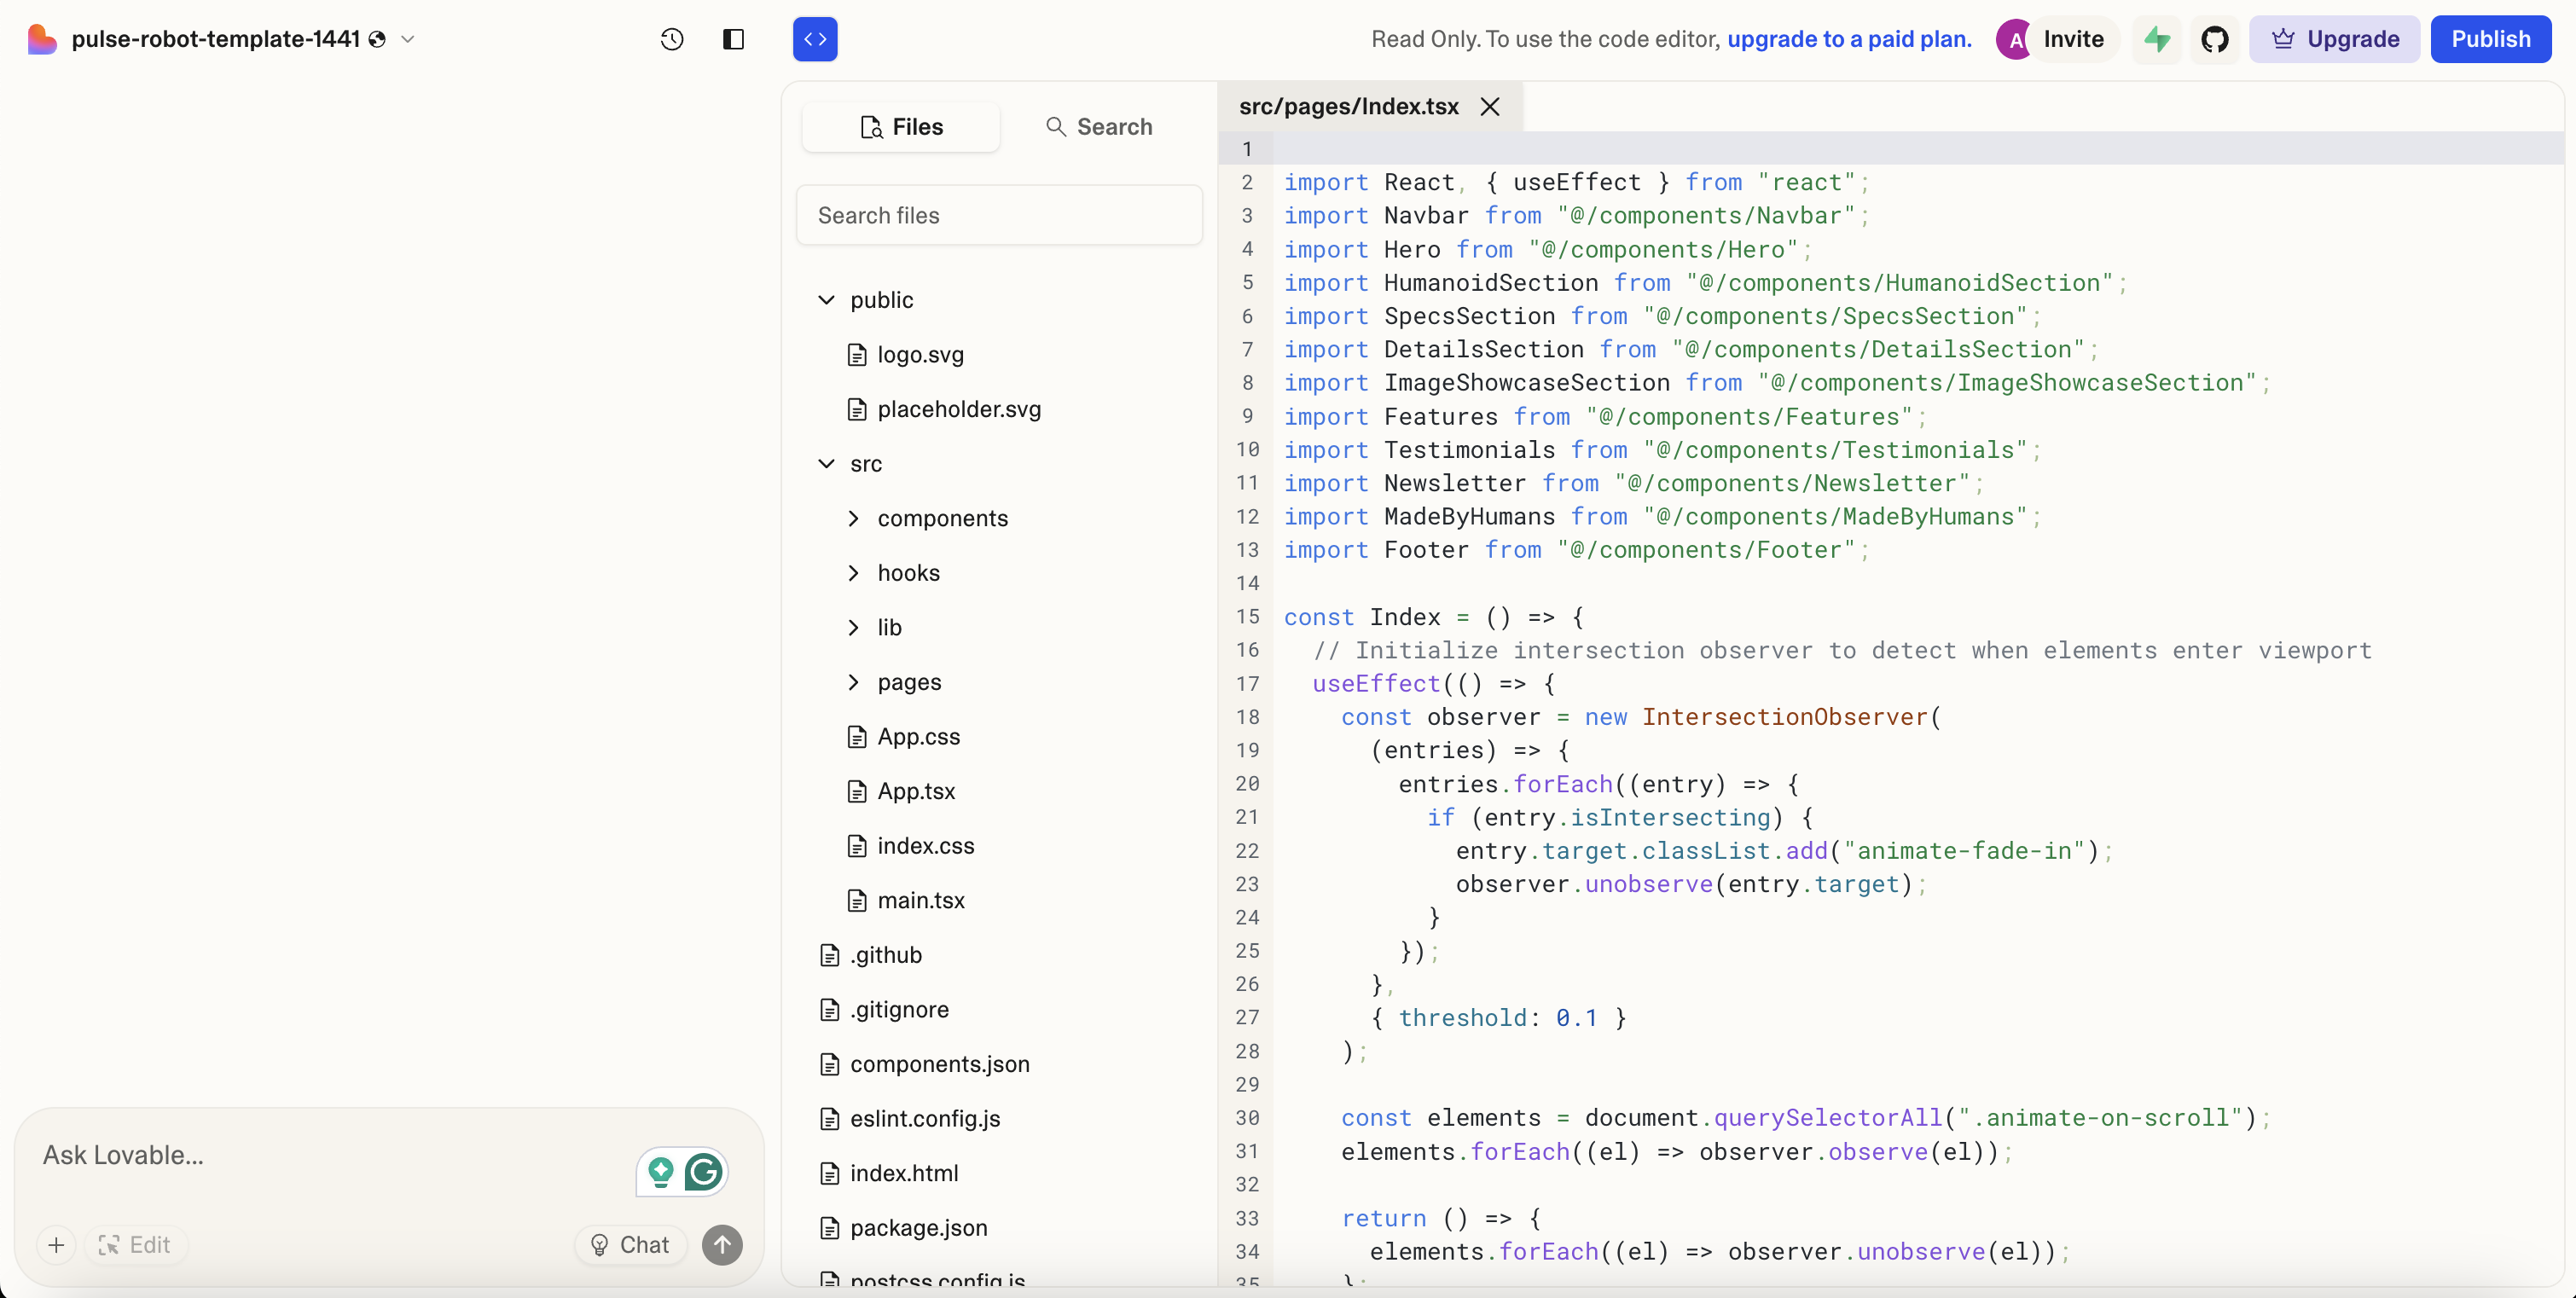Toggle the sidebar panel layout icon

(733, 39)
